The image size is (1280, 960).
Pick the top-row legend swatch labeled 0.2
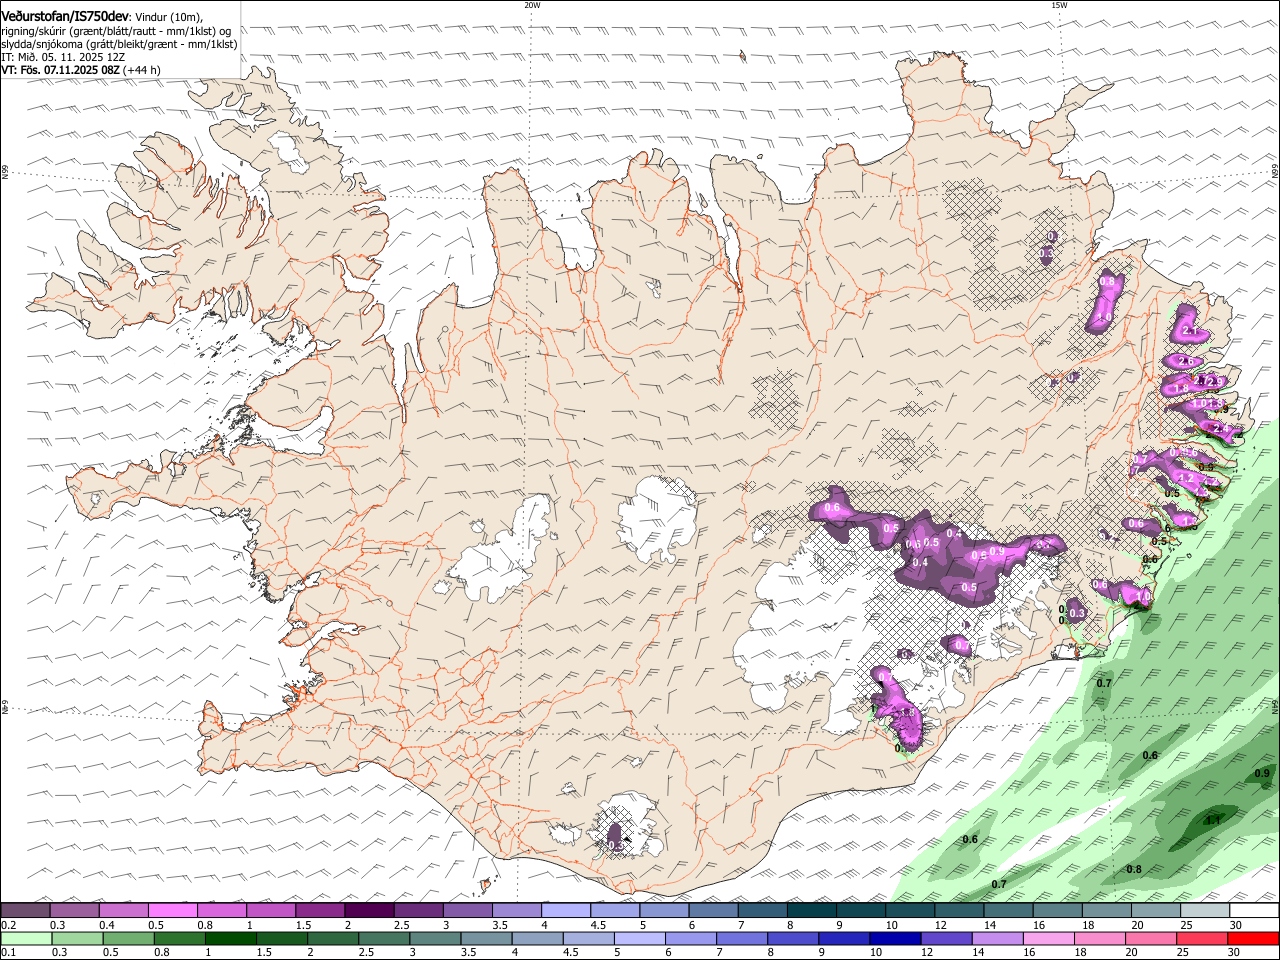point(25,910)
